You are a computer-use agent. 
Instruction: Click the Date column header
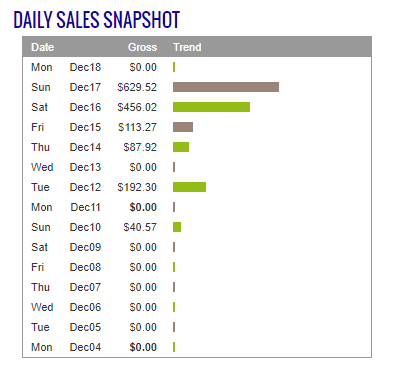point(42,47)
